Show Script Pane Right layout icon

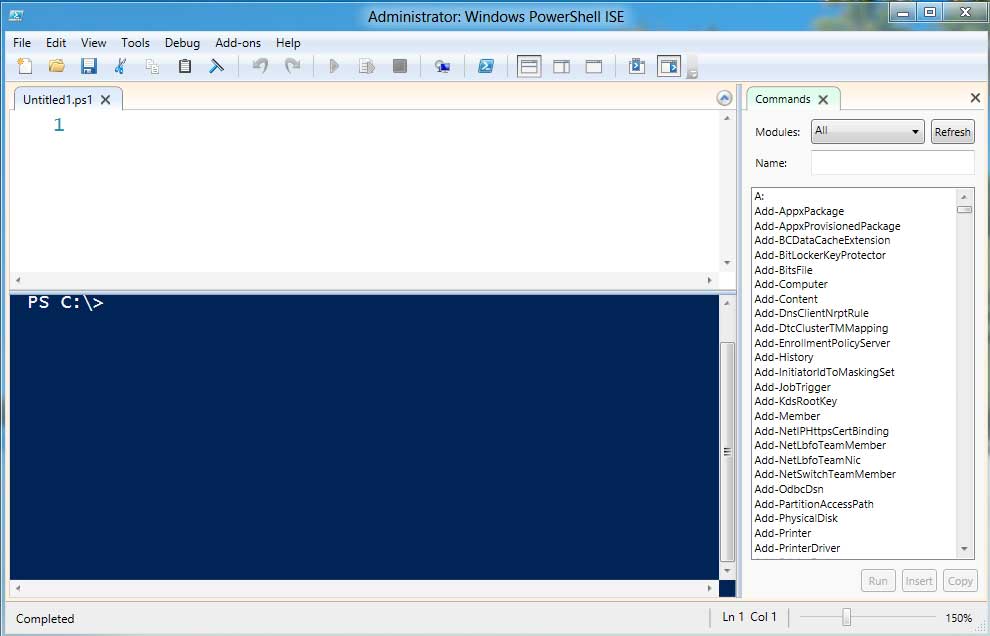pyautogui.click(x=561, y=66)
